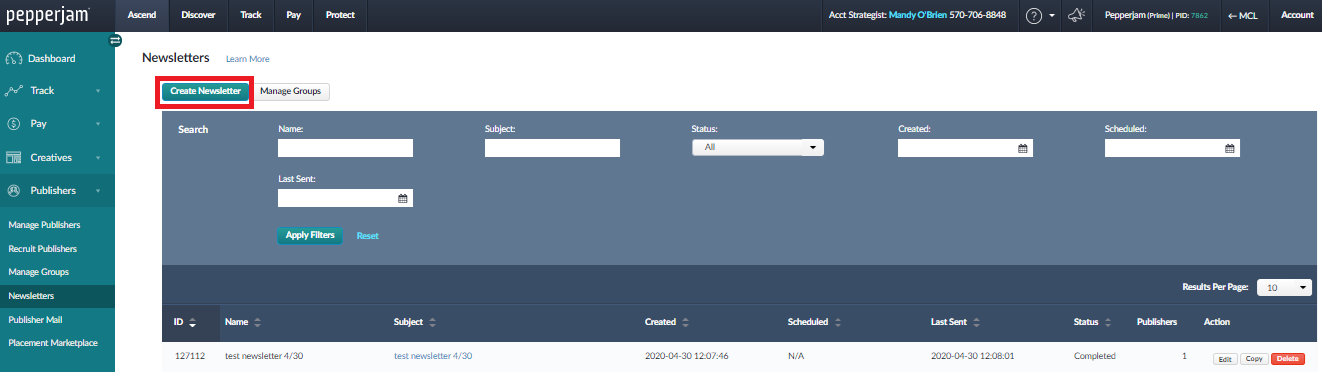Viewport: 1322px width, 372px height.
Task: Click the Dashboard gauge icon
Action: click(x=15, y=58)
